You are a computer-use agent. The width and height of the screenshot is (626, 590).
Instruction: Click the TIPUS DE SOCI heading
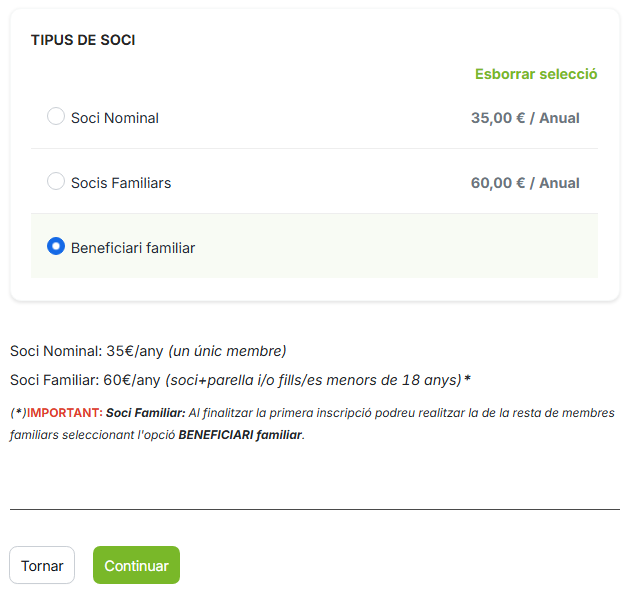83,40
